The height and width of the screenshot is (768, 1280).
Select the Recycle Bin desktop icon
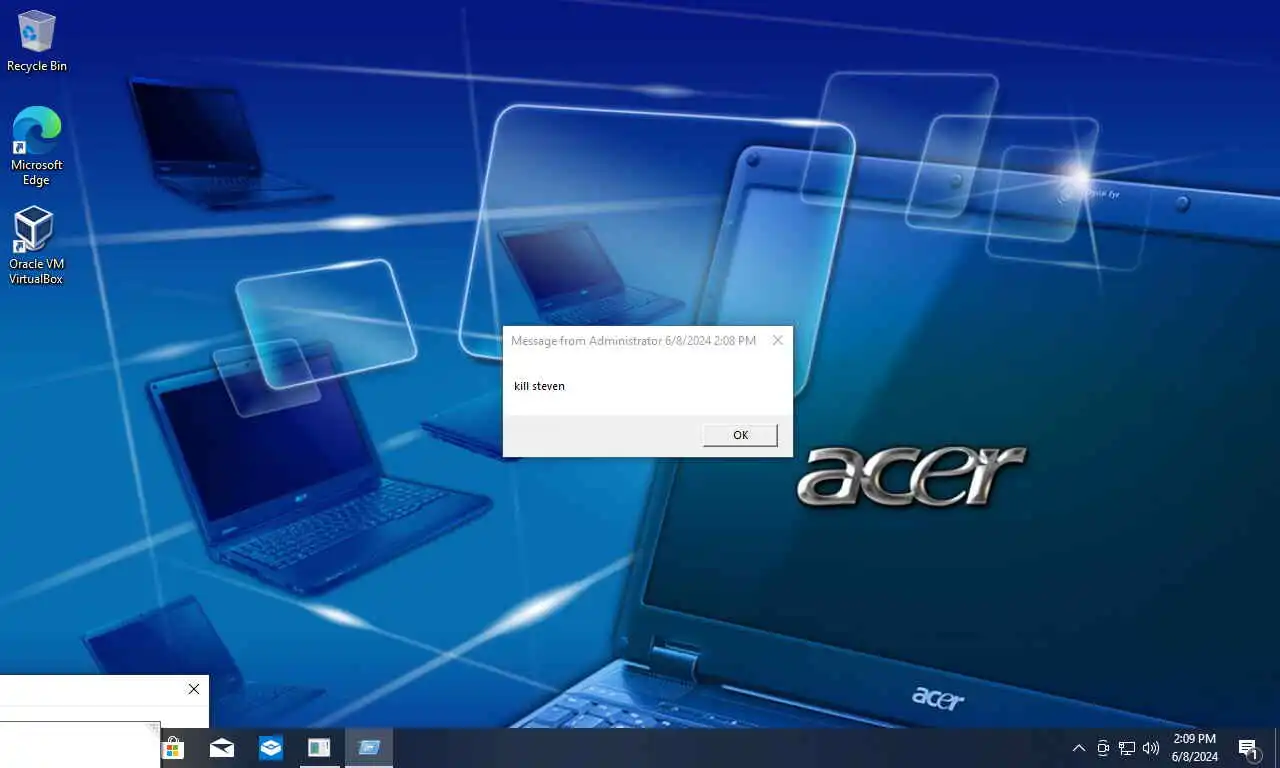click(x=37, y=41)
